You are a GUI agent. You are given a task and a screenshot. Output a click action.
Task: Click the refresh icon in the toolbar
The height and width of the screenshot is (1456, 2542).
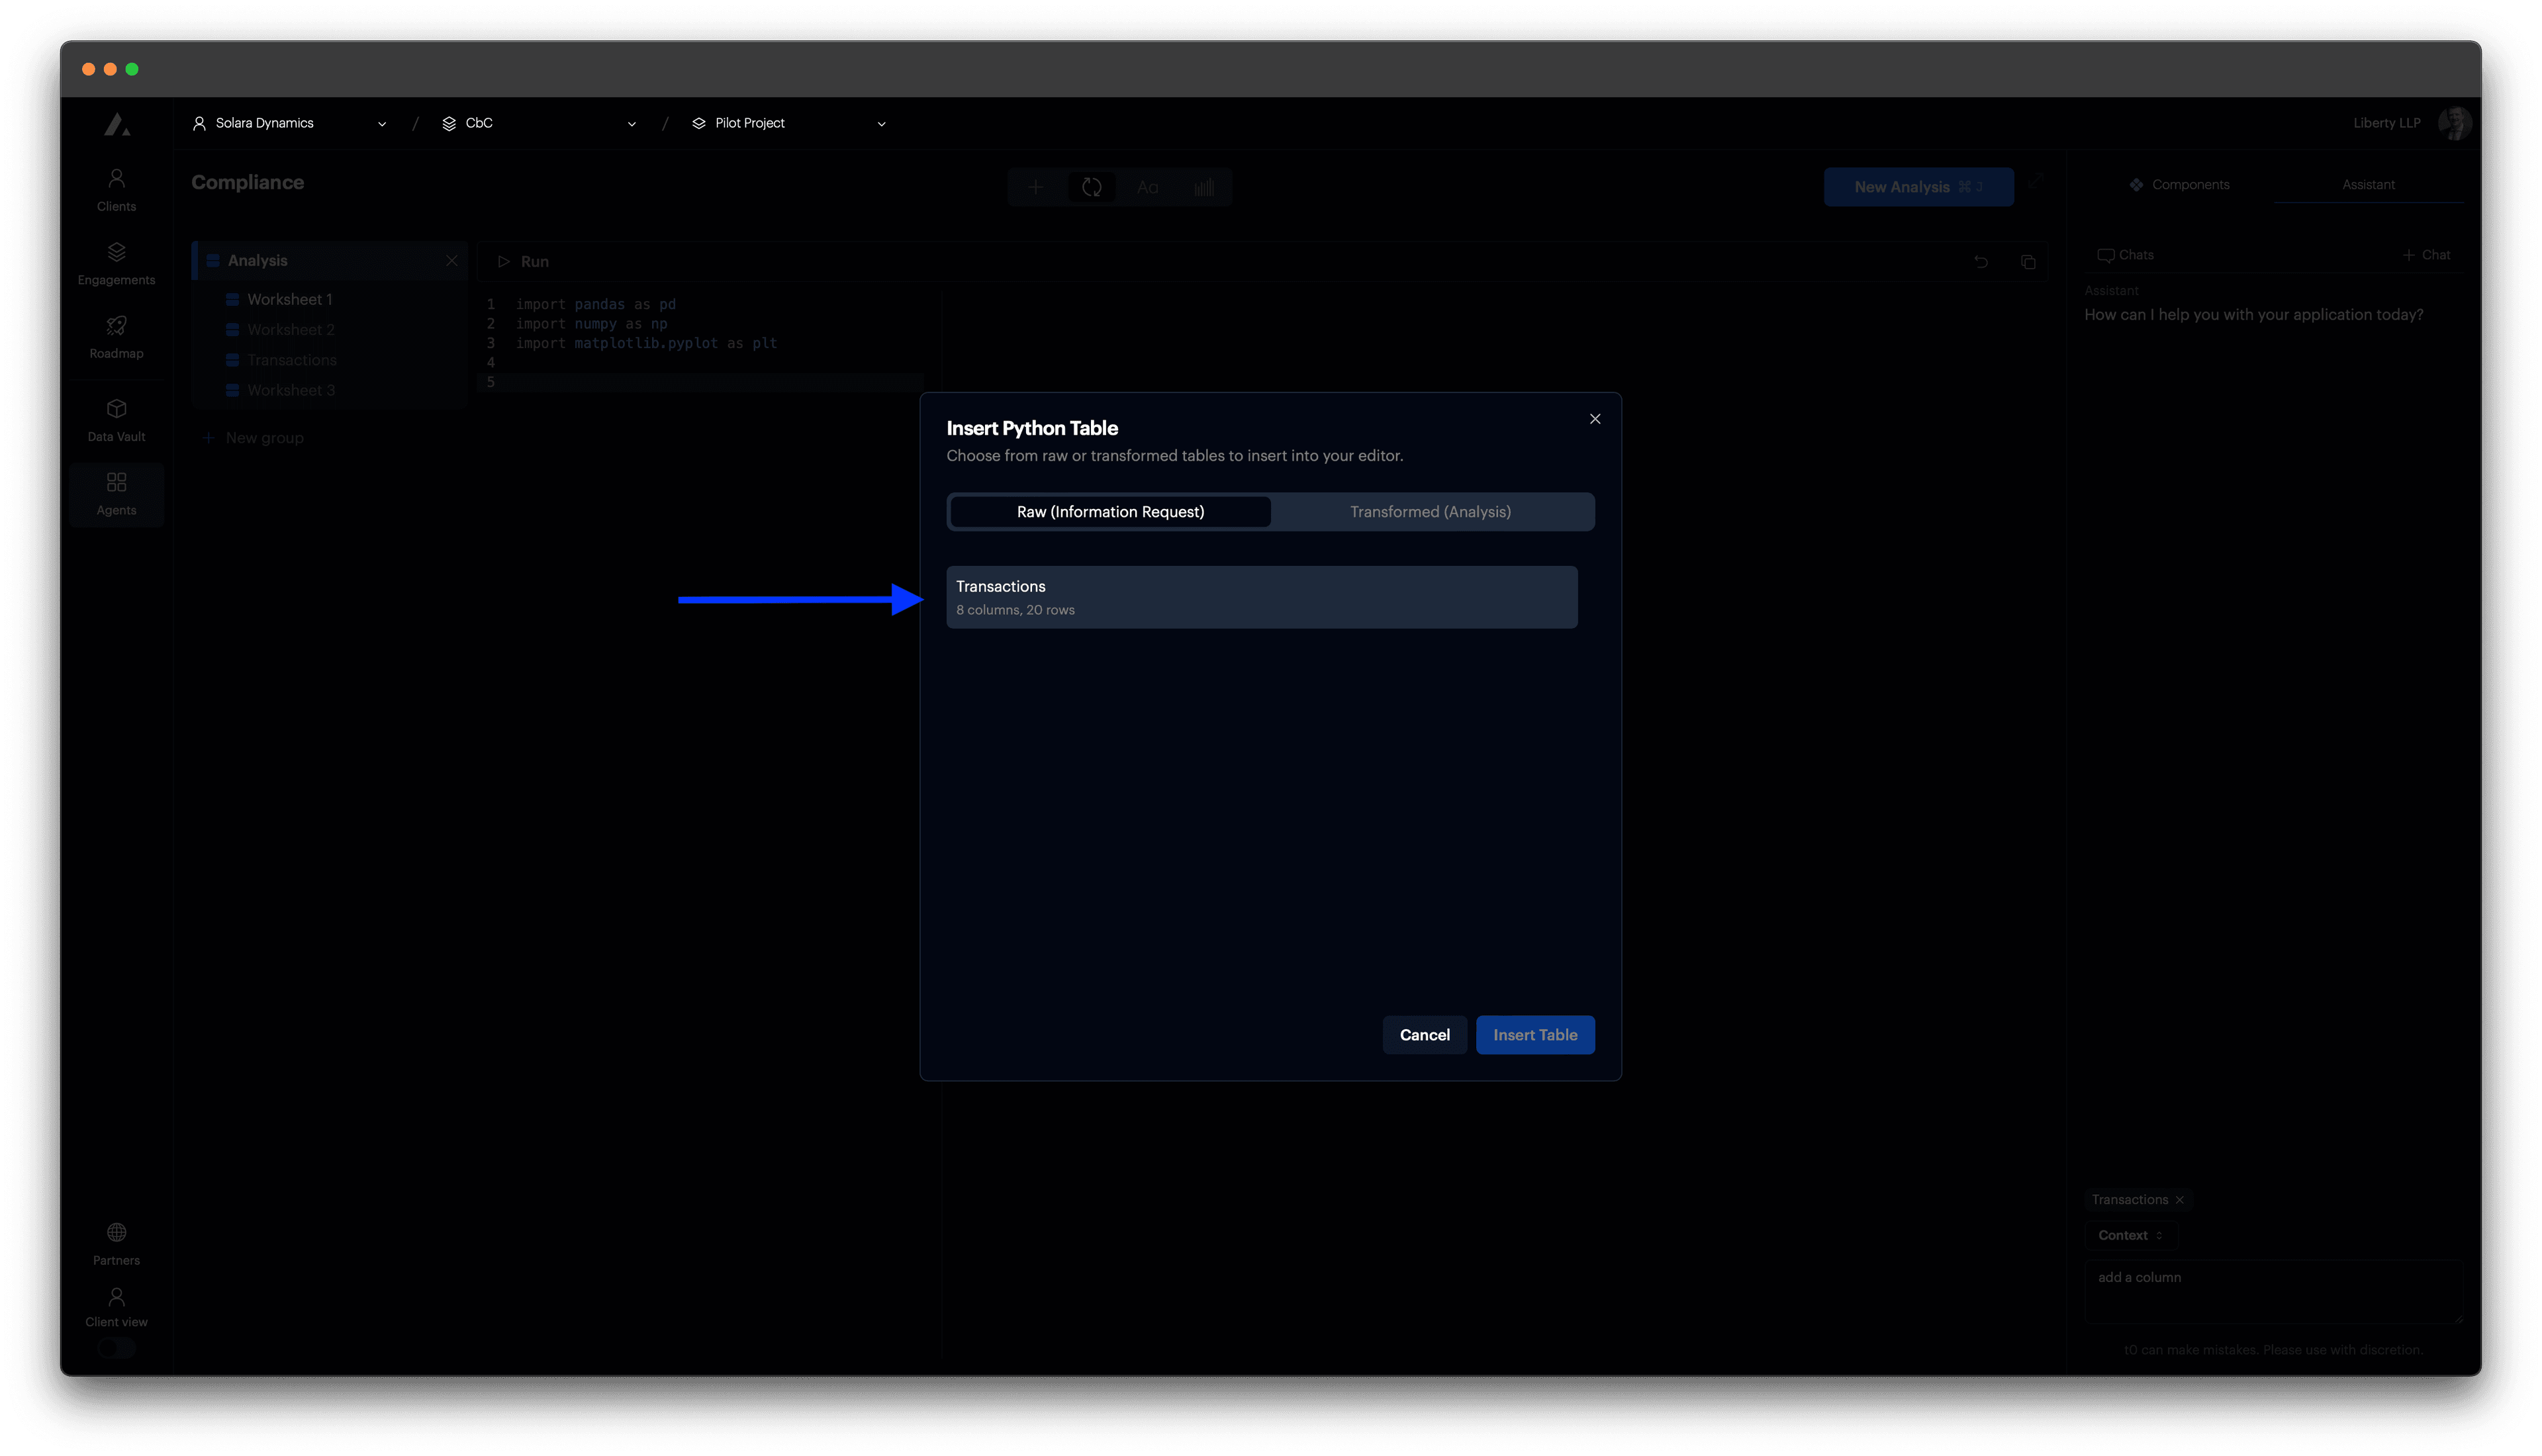1092,187
